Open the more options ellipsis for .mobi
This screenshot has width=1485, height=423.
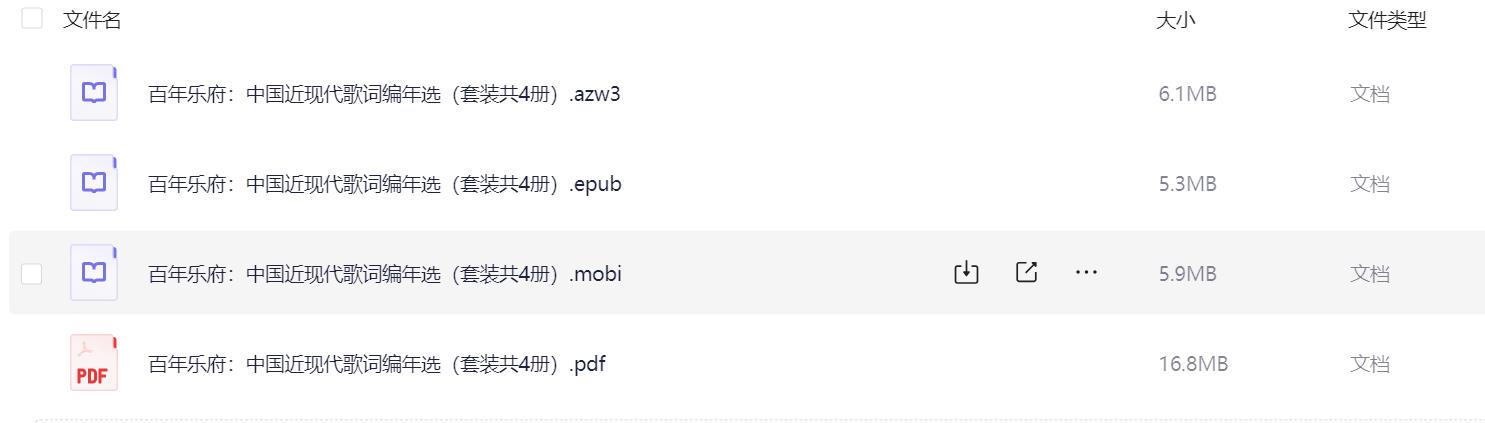coord(1086,272)
